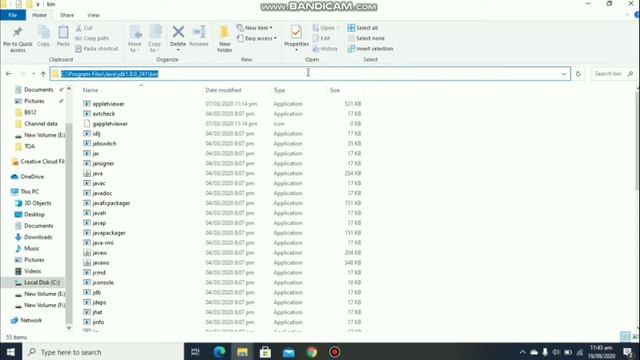This screenshot has height=360, width=640.
Task: Click Paste shortcut in the ribbon
Action: pyautogui.click(x=97, y=49)
